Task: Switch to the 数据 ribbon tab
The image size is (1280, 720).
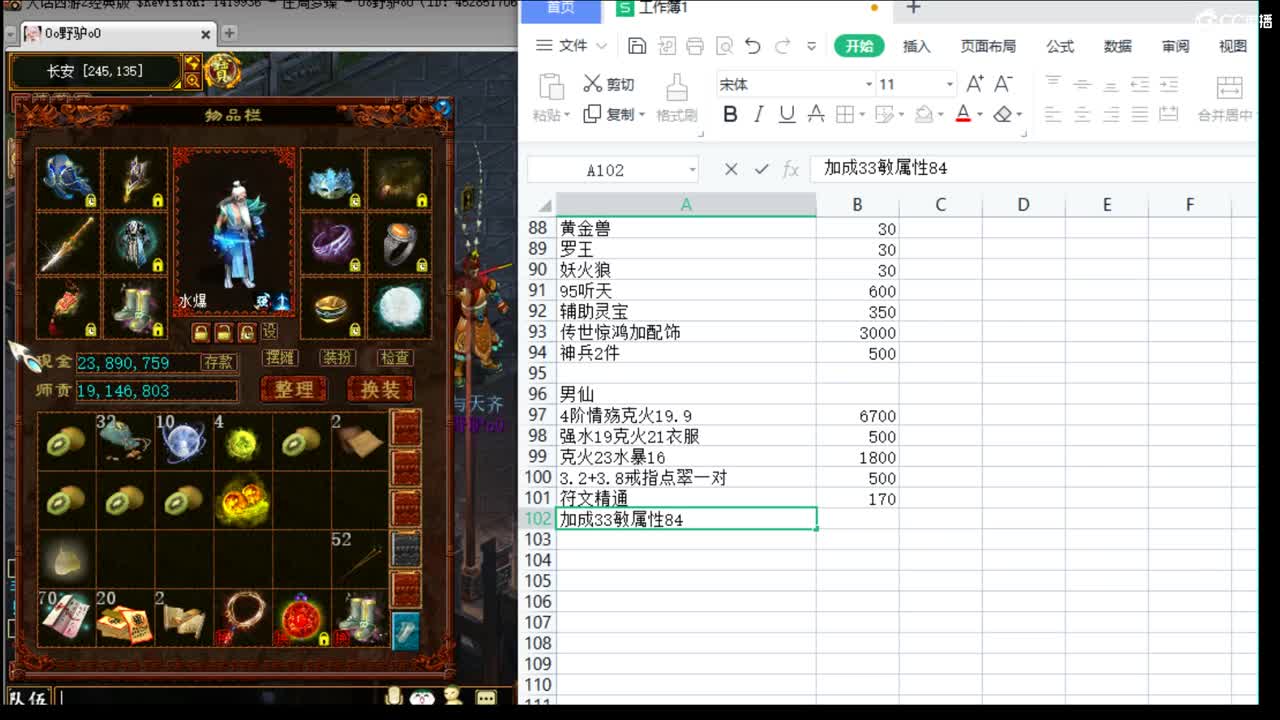Action: pos(1118,46)
